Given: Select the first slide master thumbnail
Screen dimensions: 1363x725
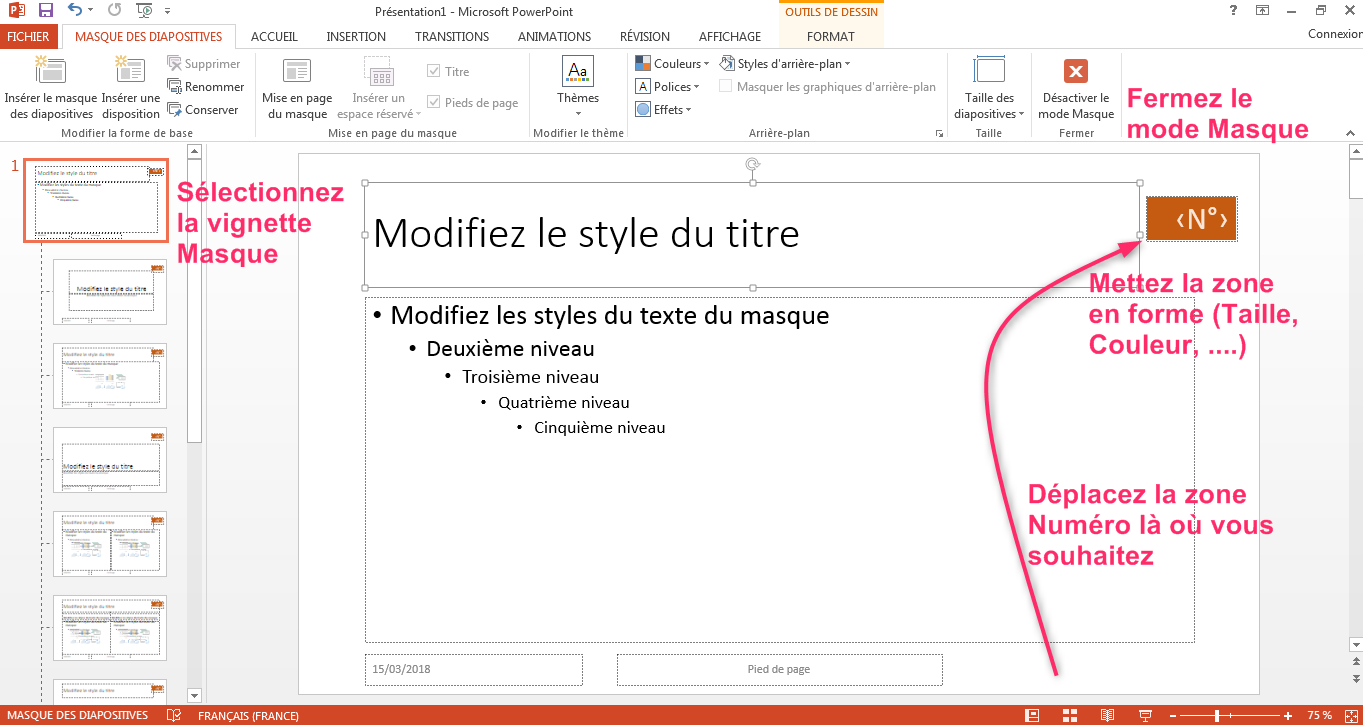Looking at the screenshot, I should (x=95, y=200).
